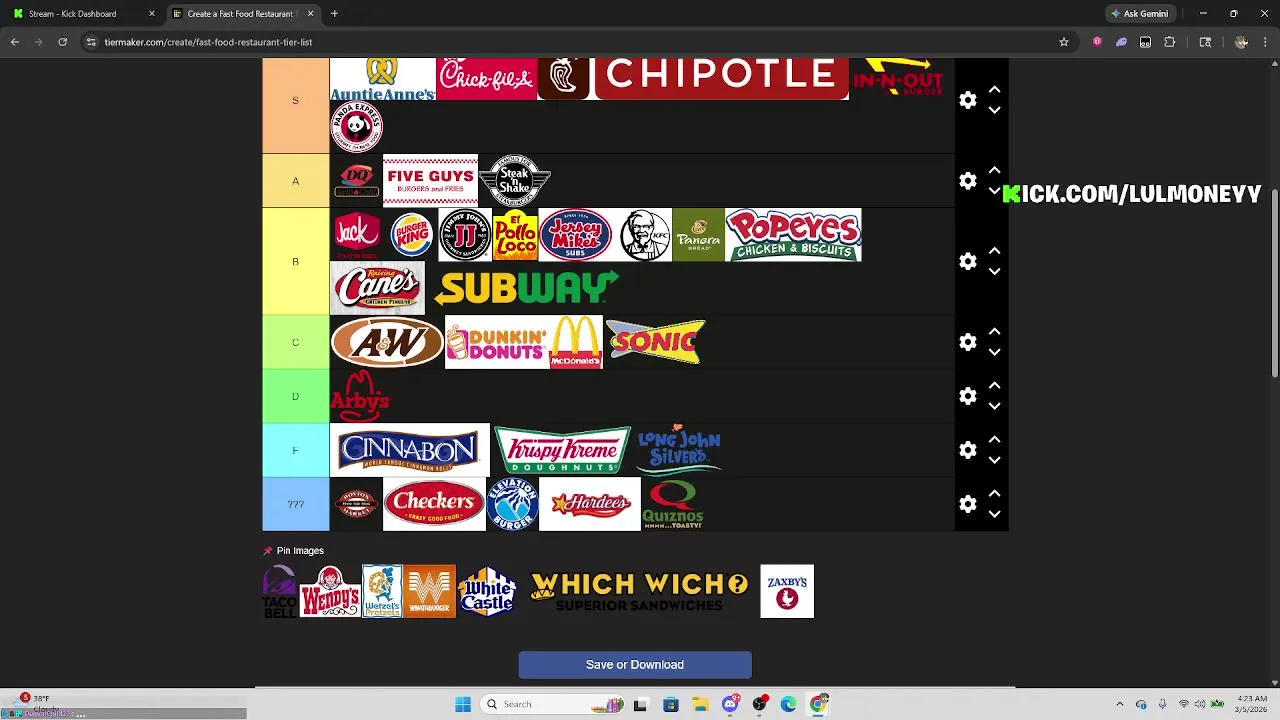1280x720 pixels.
Task: Open the browser Extensions puzzle icon
Action: tap(1169, 42)
